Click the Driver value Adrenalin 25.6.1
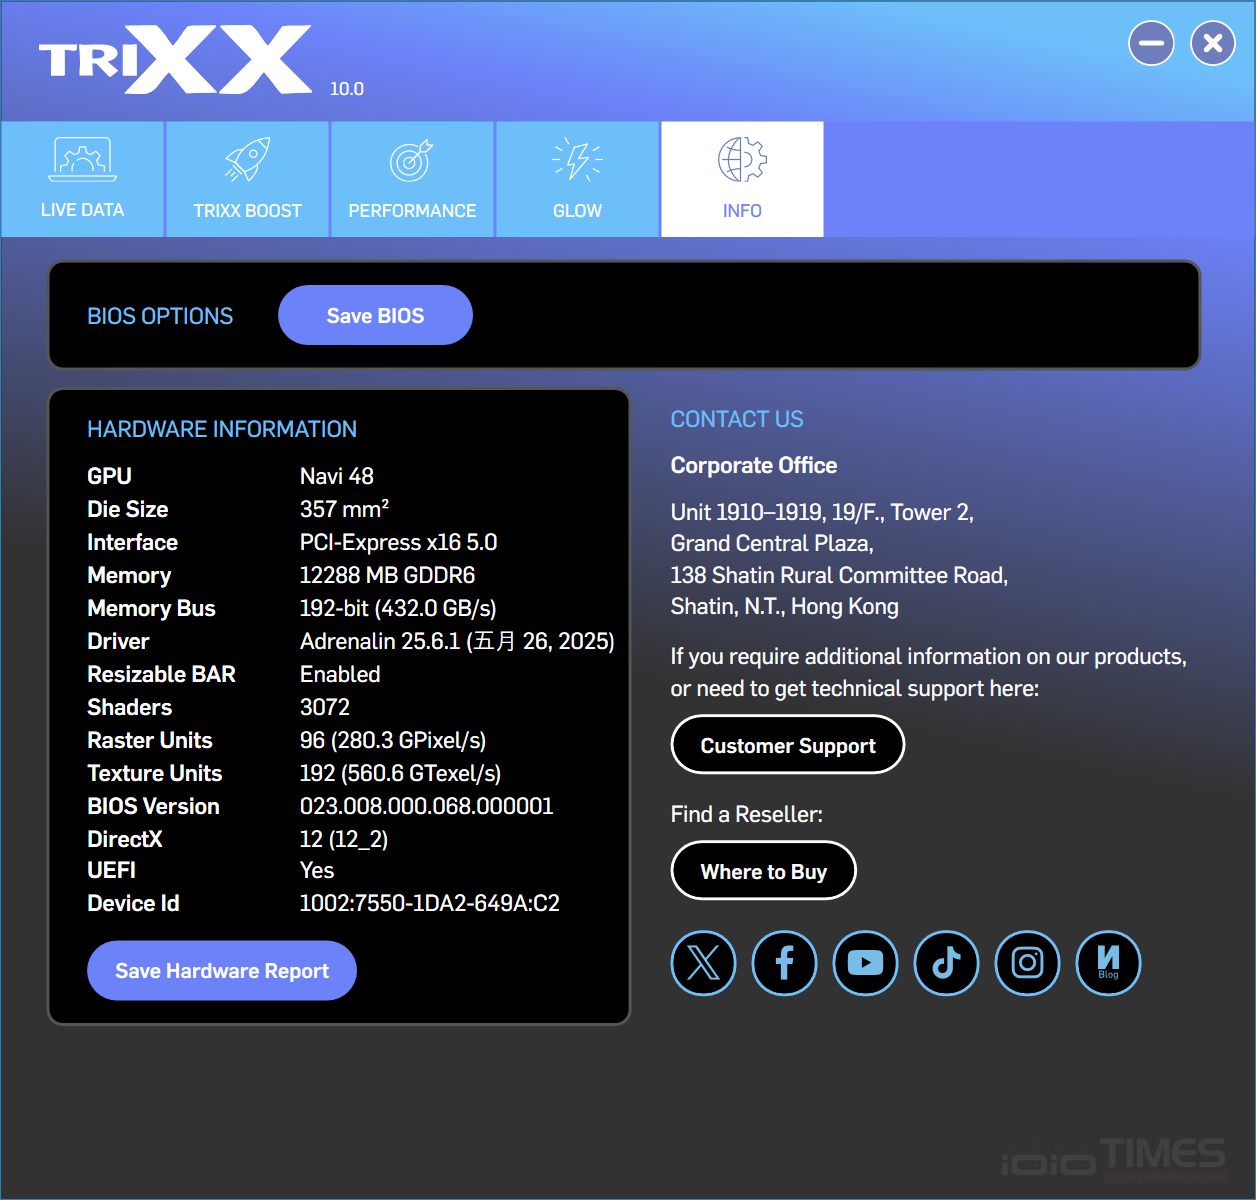Screen dimensions: 1256x1200 (457, 641)
